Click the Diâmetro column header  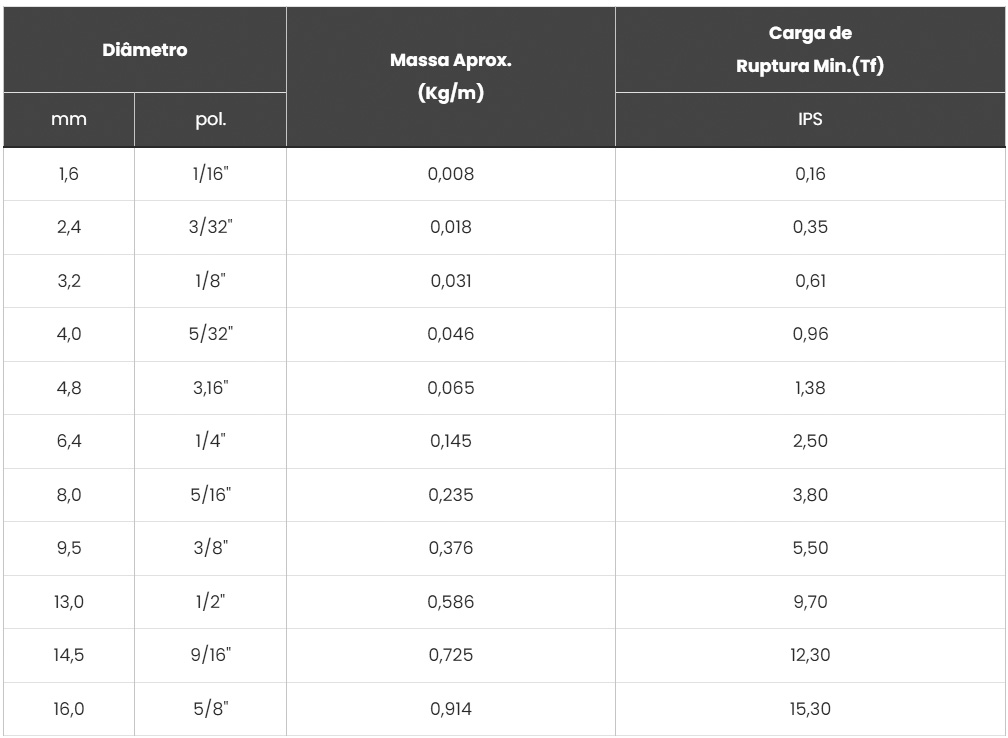pyautogui.click(x=145, y=50)
